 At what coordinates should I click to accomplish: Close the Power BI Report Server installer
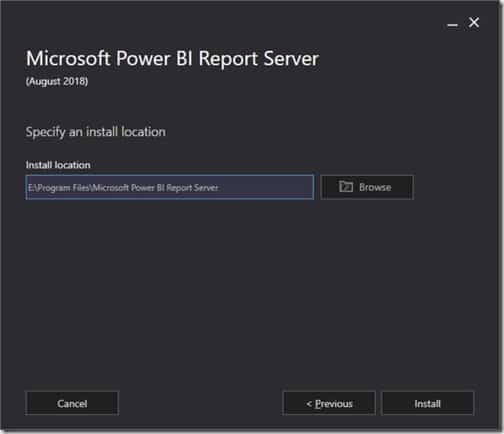[x=474, y=23]
